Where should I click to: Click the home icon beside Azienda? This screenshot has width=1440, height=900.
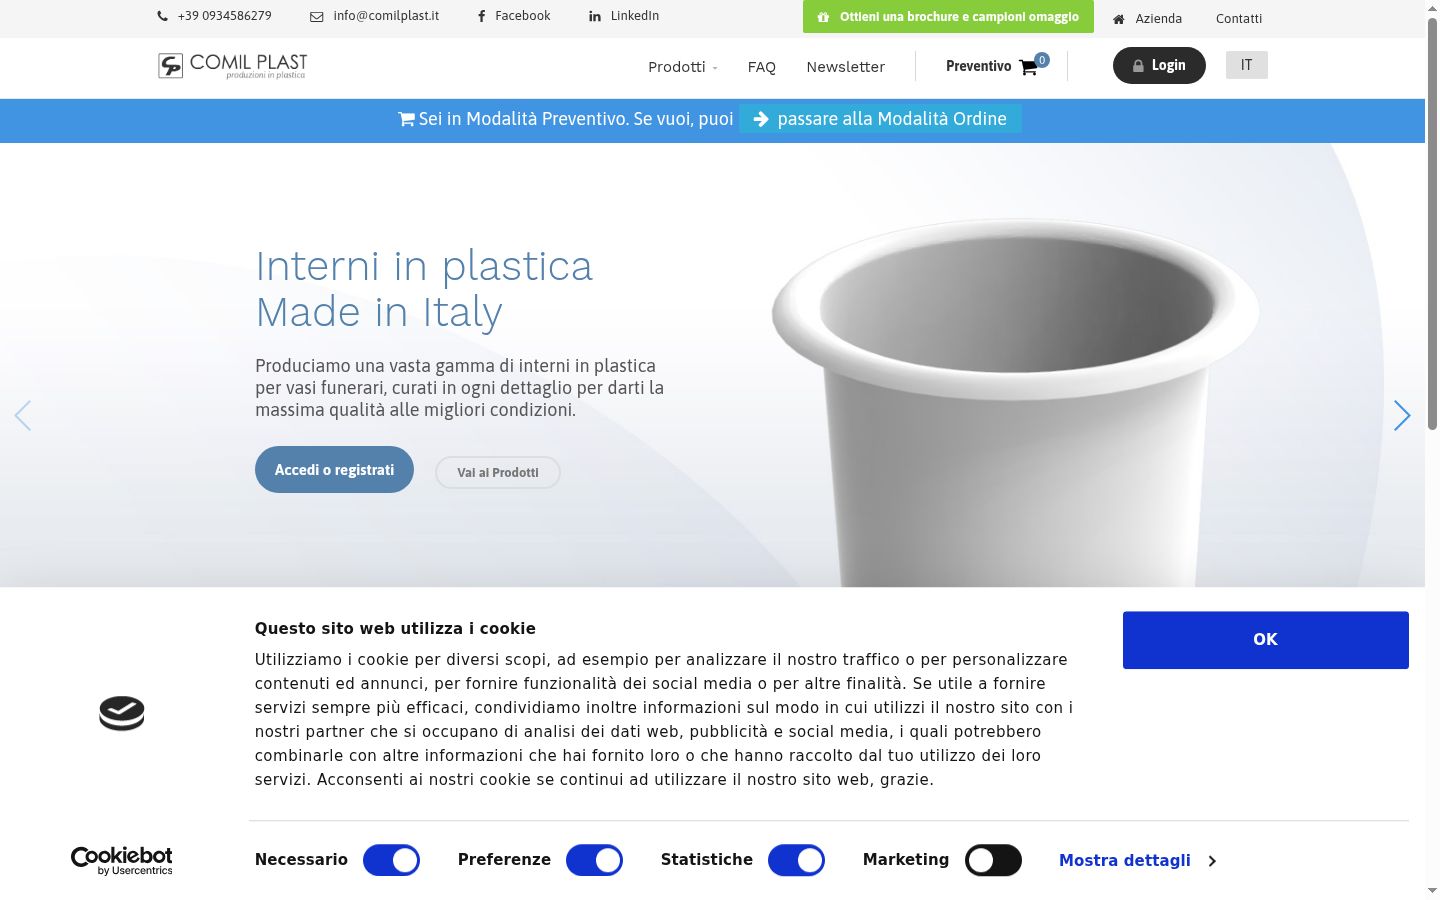tap(1119, 19)
